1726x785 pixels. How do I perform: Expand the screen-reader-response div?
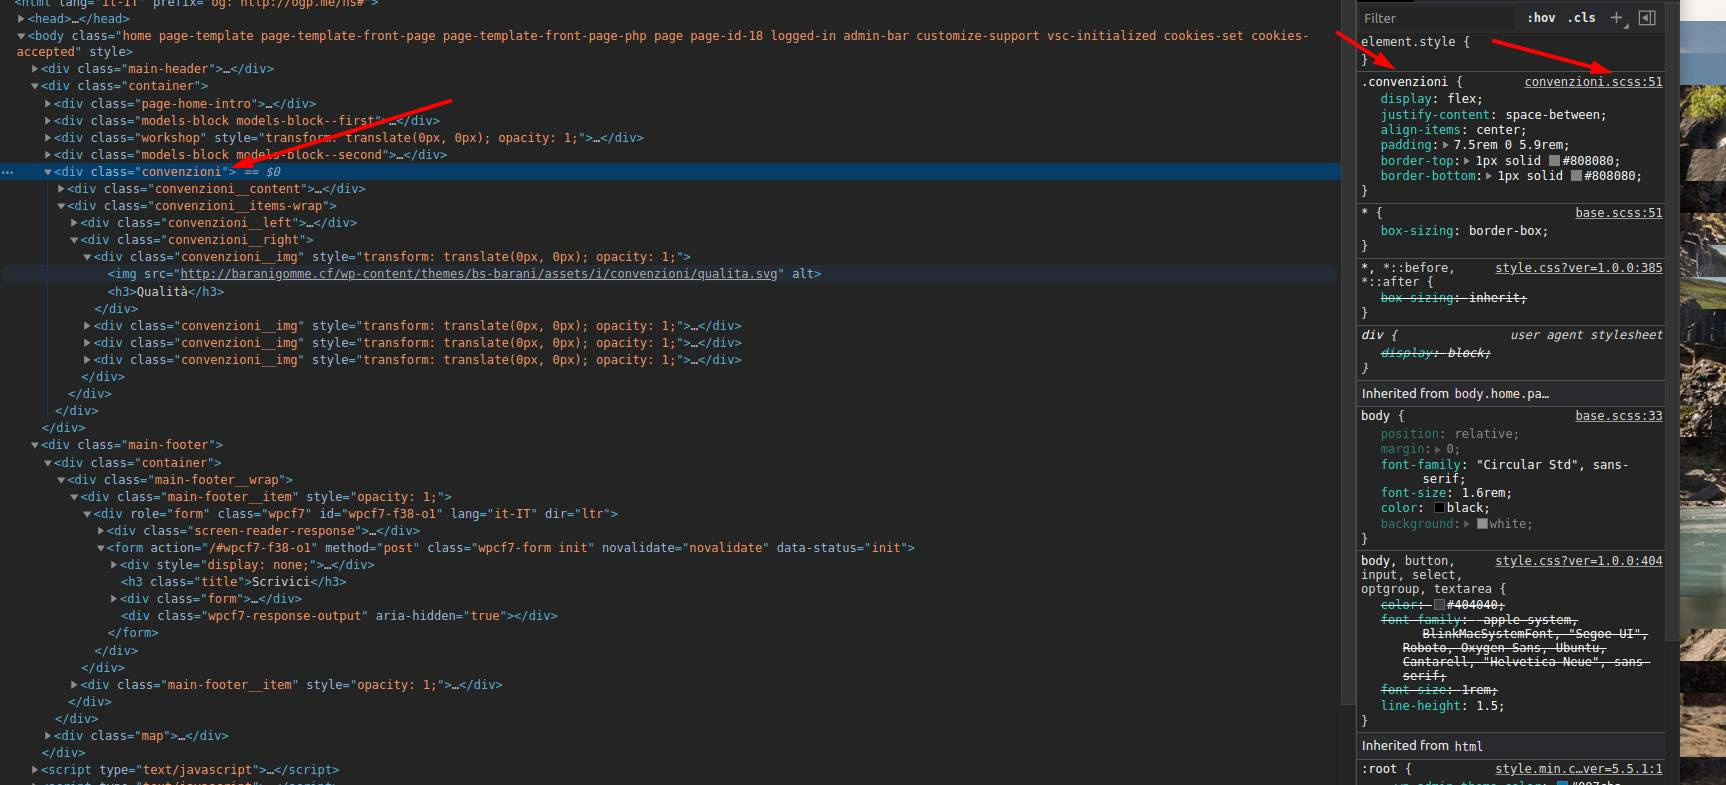click(x=101, y=531)
